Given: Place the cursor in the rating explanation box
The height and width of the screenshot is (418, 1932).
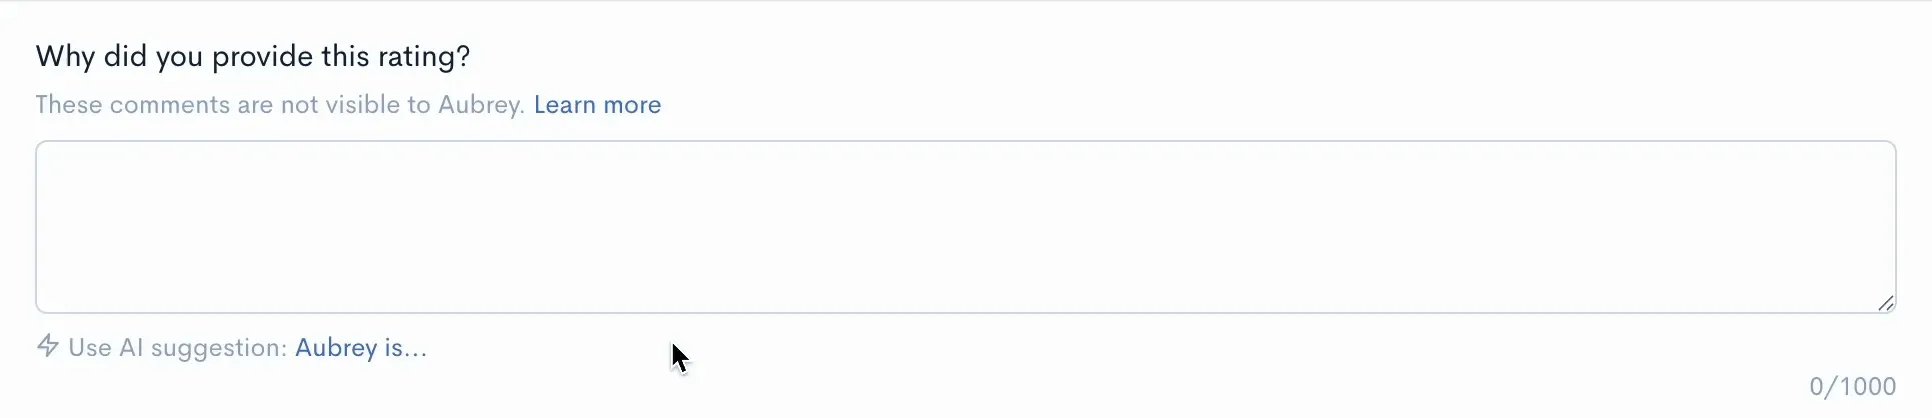Looking at the screenshot, I should coord(965,226).
